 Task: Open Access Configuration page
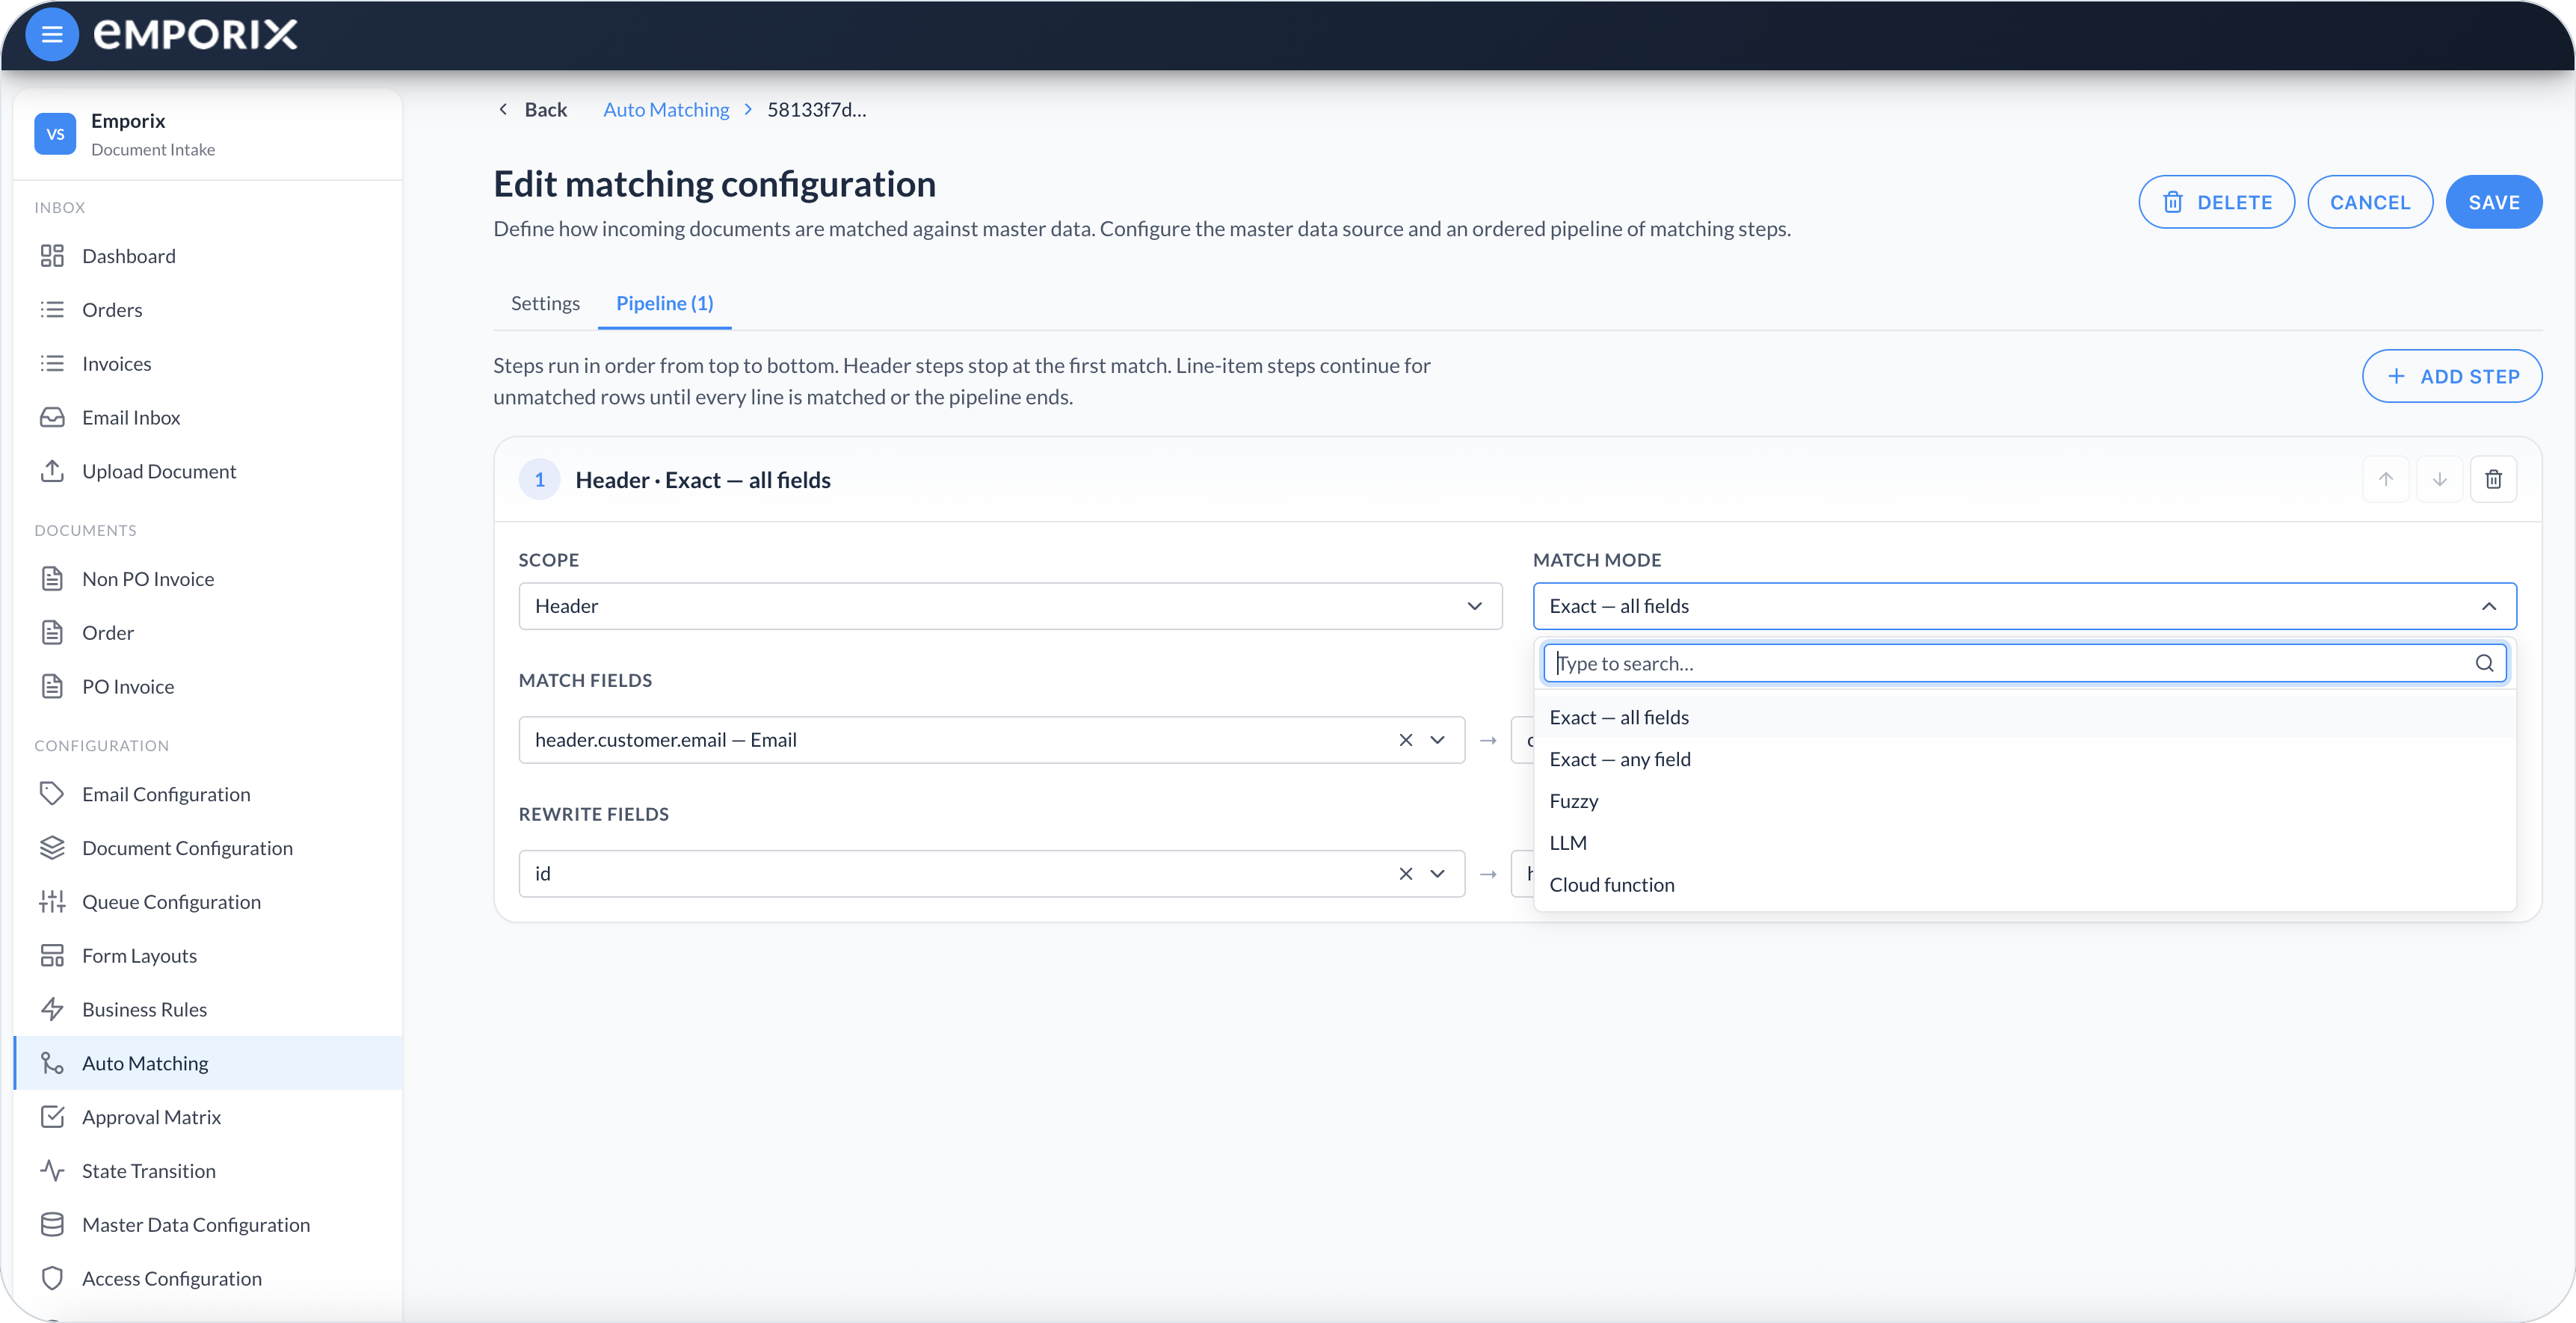pos(208,1279)
